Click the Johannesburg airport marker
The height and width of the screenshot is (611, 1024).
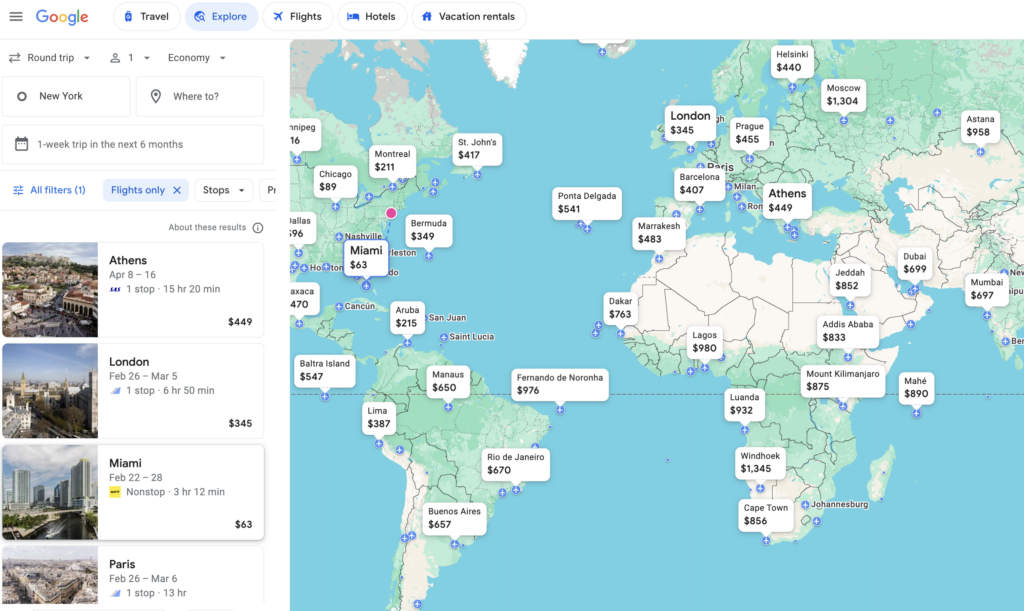(805, 505)
